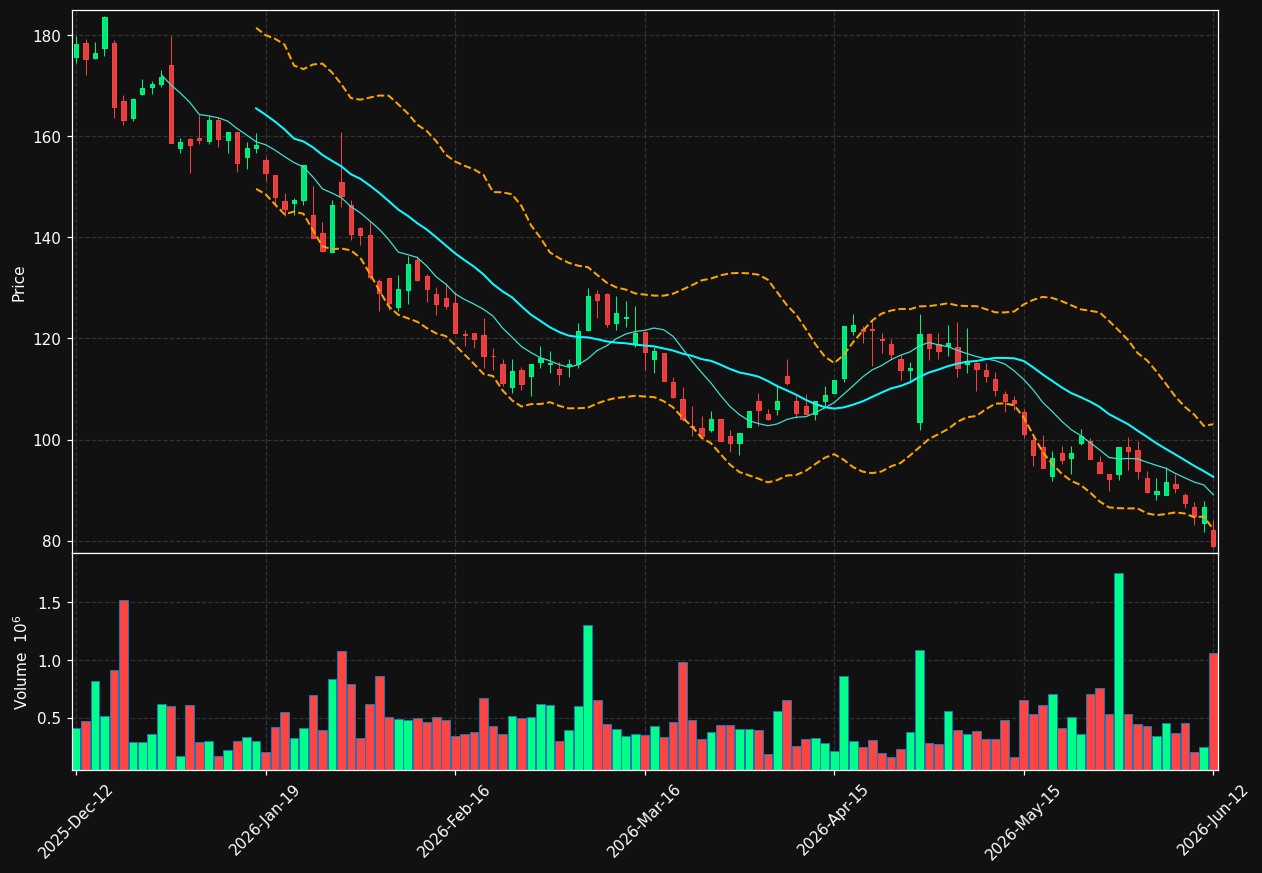Select the 2026-Apr-15 date label

tap(834, 820)
